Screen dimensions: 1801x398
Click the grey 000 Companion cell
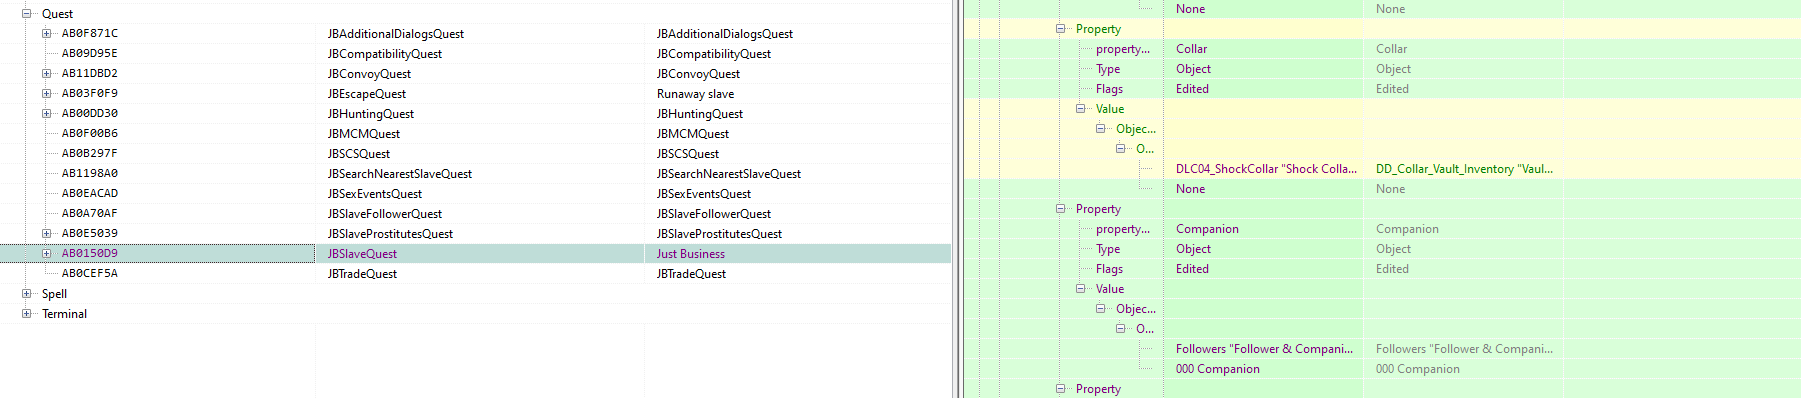click(x=1417, y=369)
